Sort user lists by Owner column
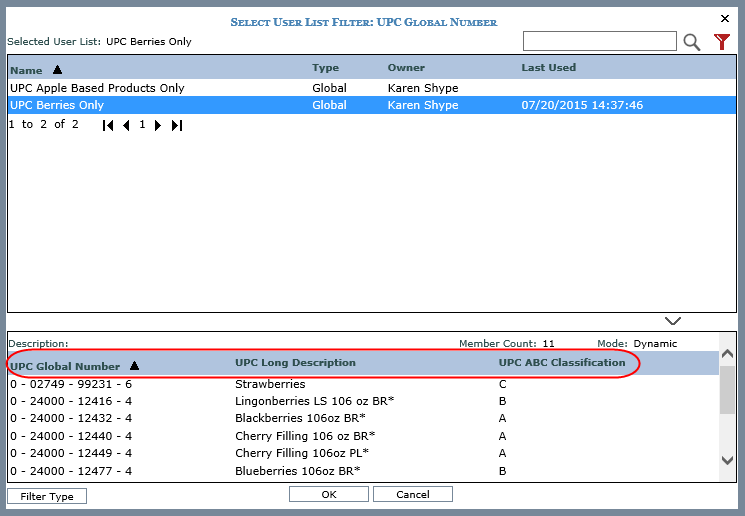Screen dimensions: 745x516 pyautogui.click(x=406, y=67)
